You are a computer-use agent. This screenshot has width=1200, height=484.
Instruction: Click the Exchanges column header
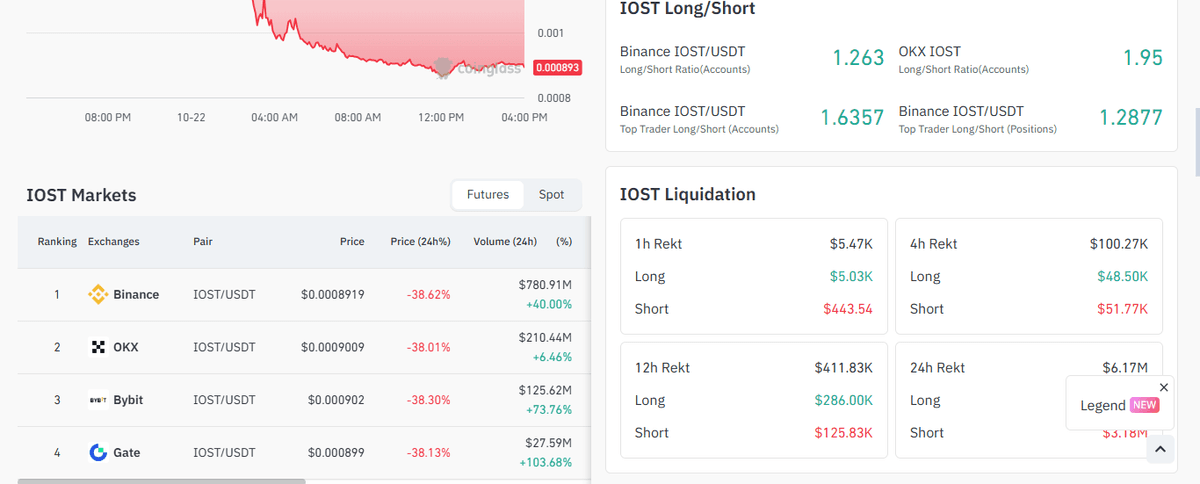click(x=114, y=242)
